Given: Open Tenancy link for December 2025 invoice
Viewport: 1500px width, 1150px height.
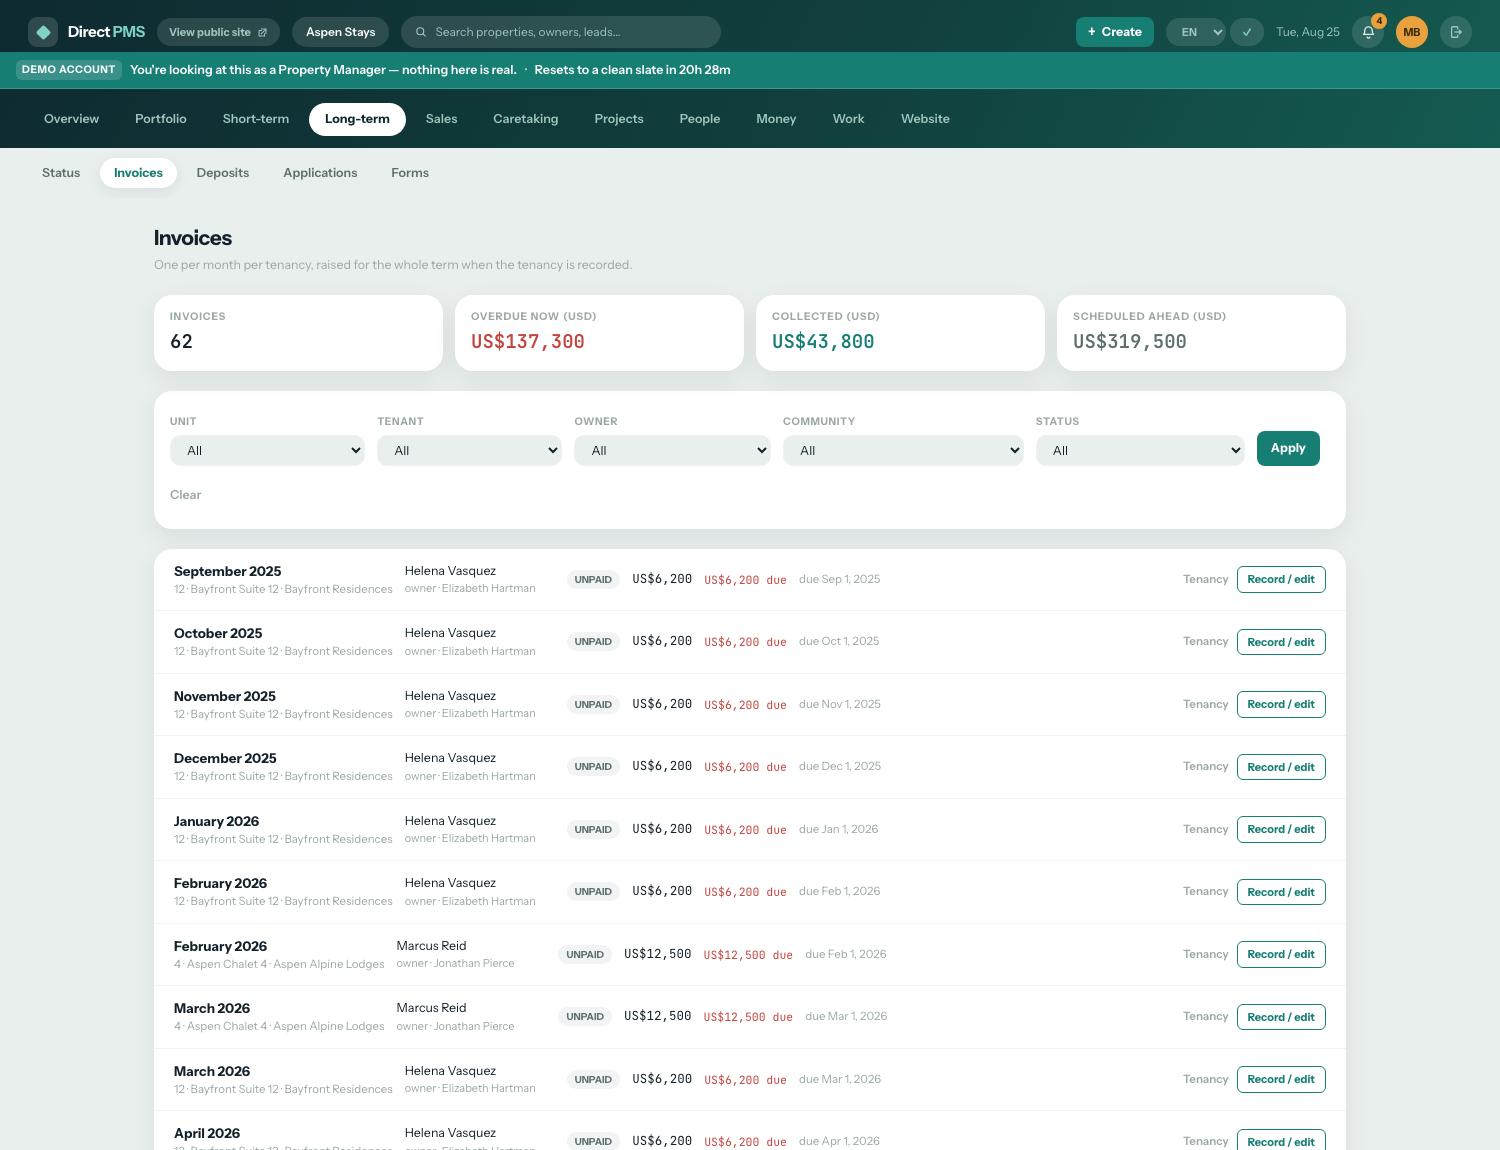Looking at the screenshot, I should (x=1205, y=766).
